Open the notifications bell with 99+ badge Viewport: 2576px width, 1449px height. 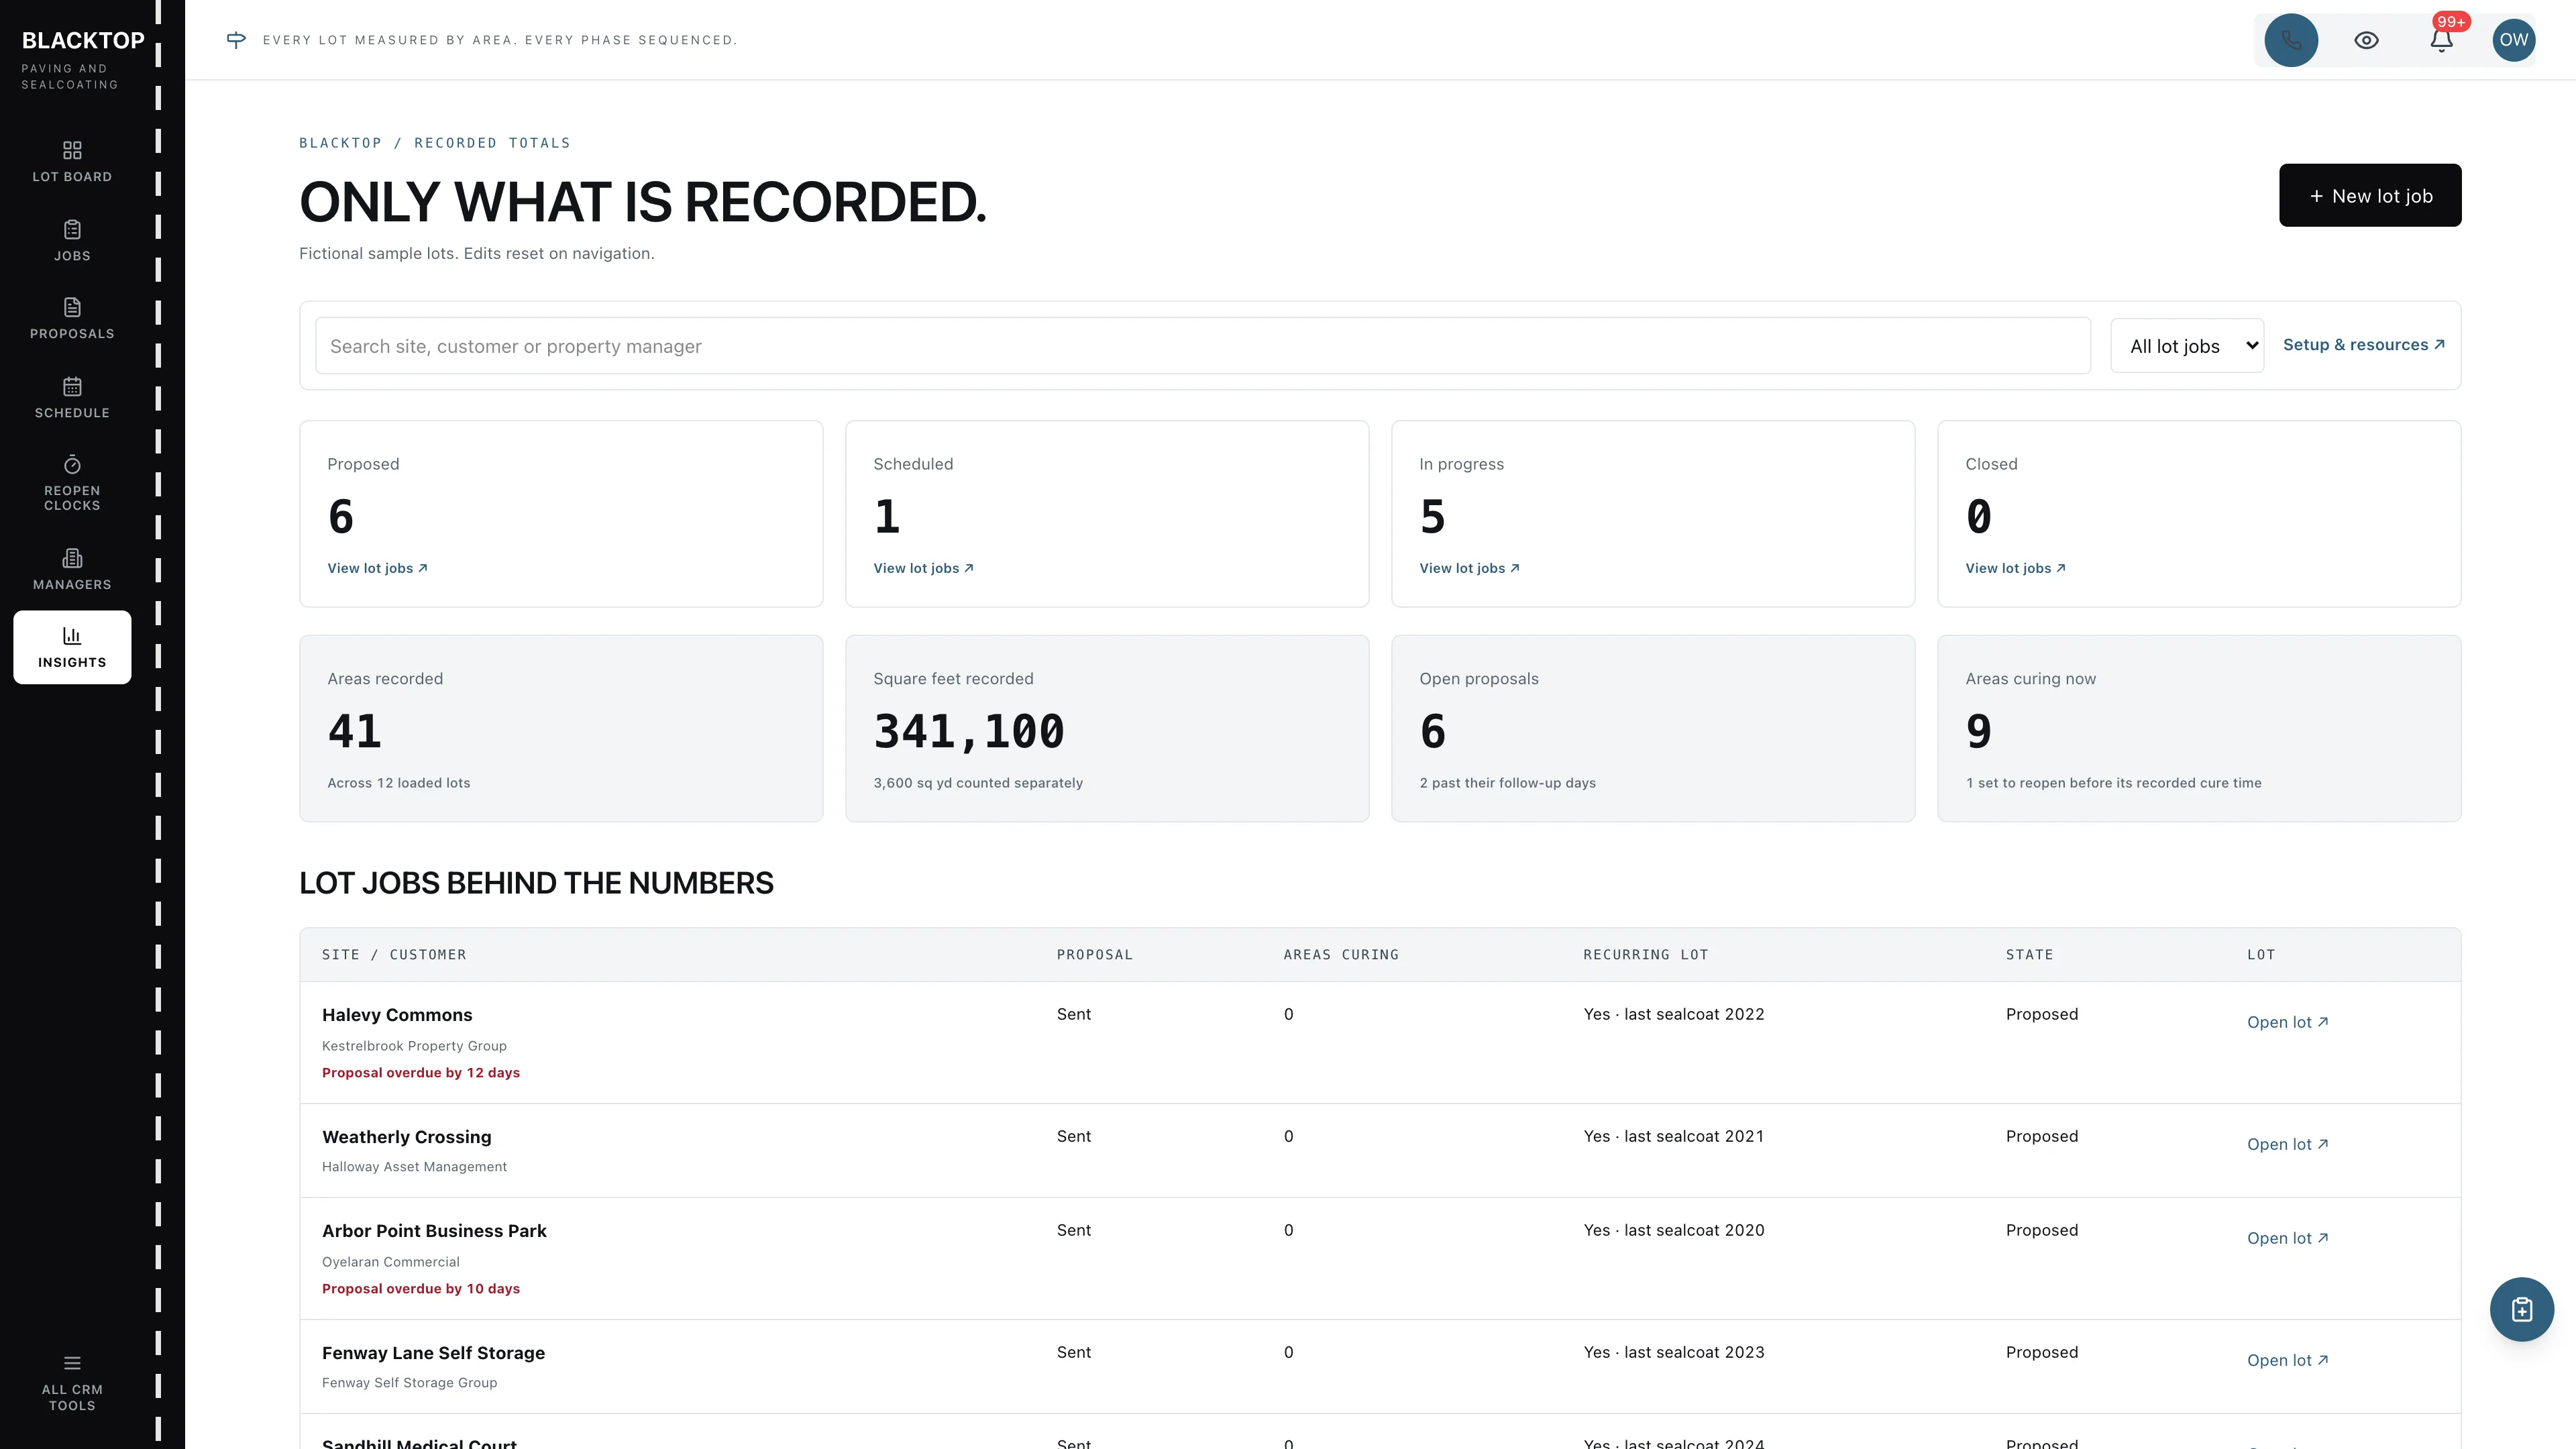(x=2441, y=40)
